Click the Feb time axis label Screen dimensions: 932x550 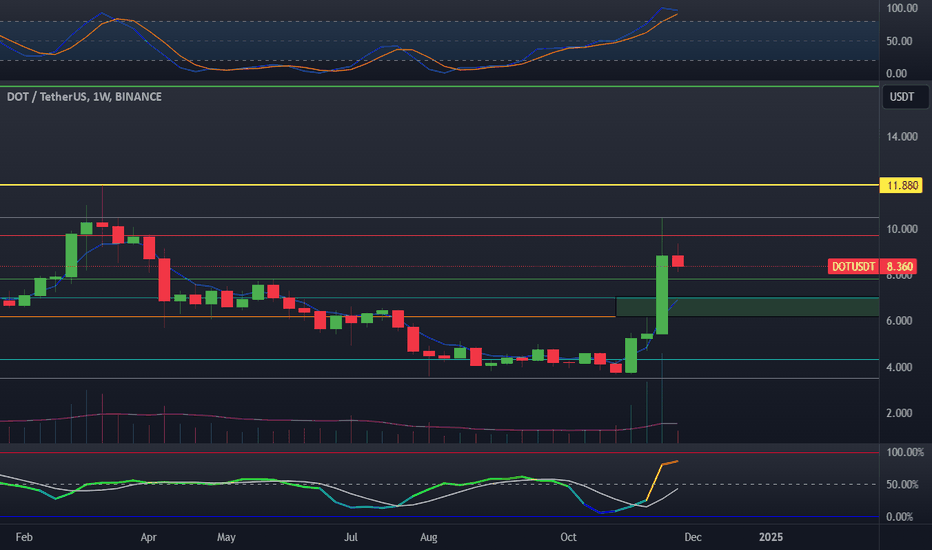pyautogui.click(x=24, y=537)
